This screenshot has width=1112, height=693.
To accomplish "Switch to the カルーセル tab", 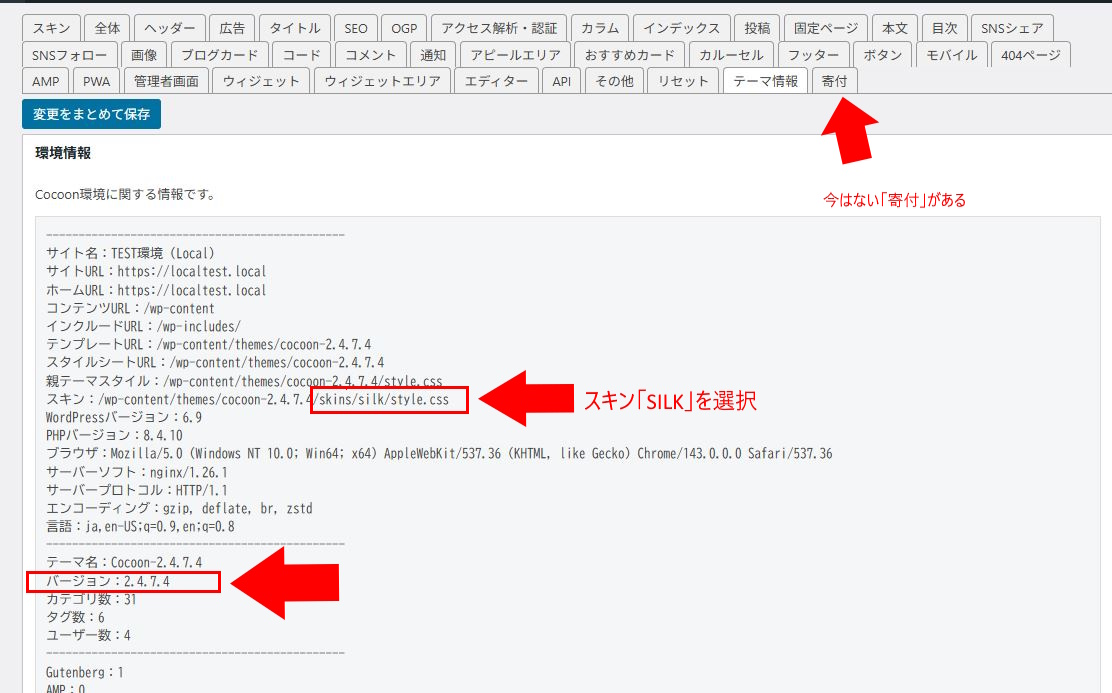I will 731,55.
